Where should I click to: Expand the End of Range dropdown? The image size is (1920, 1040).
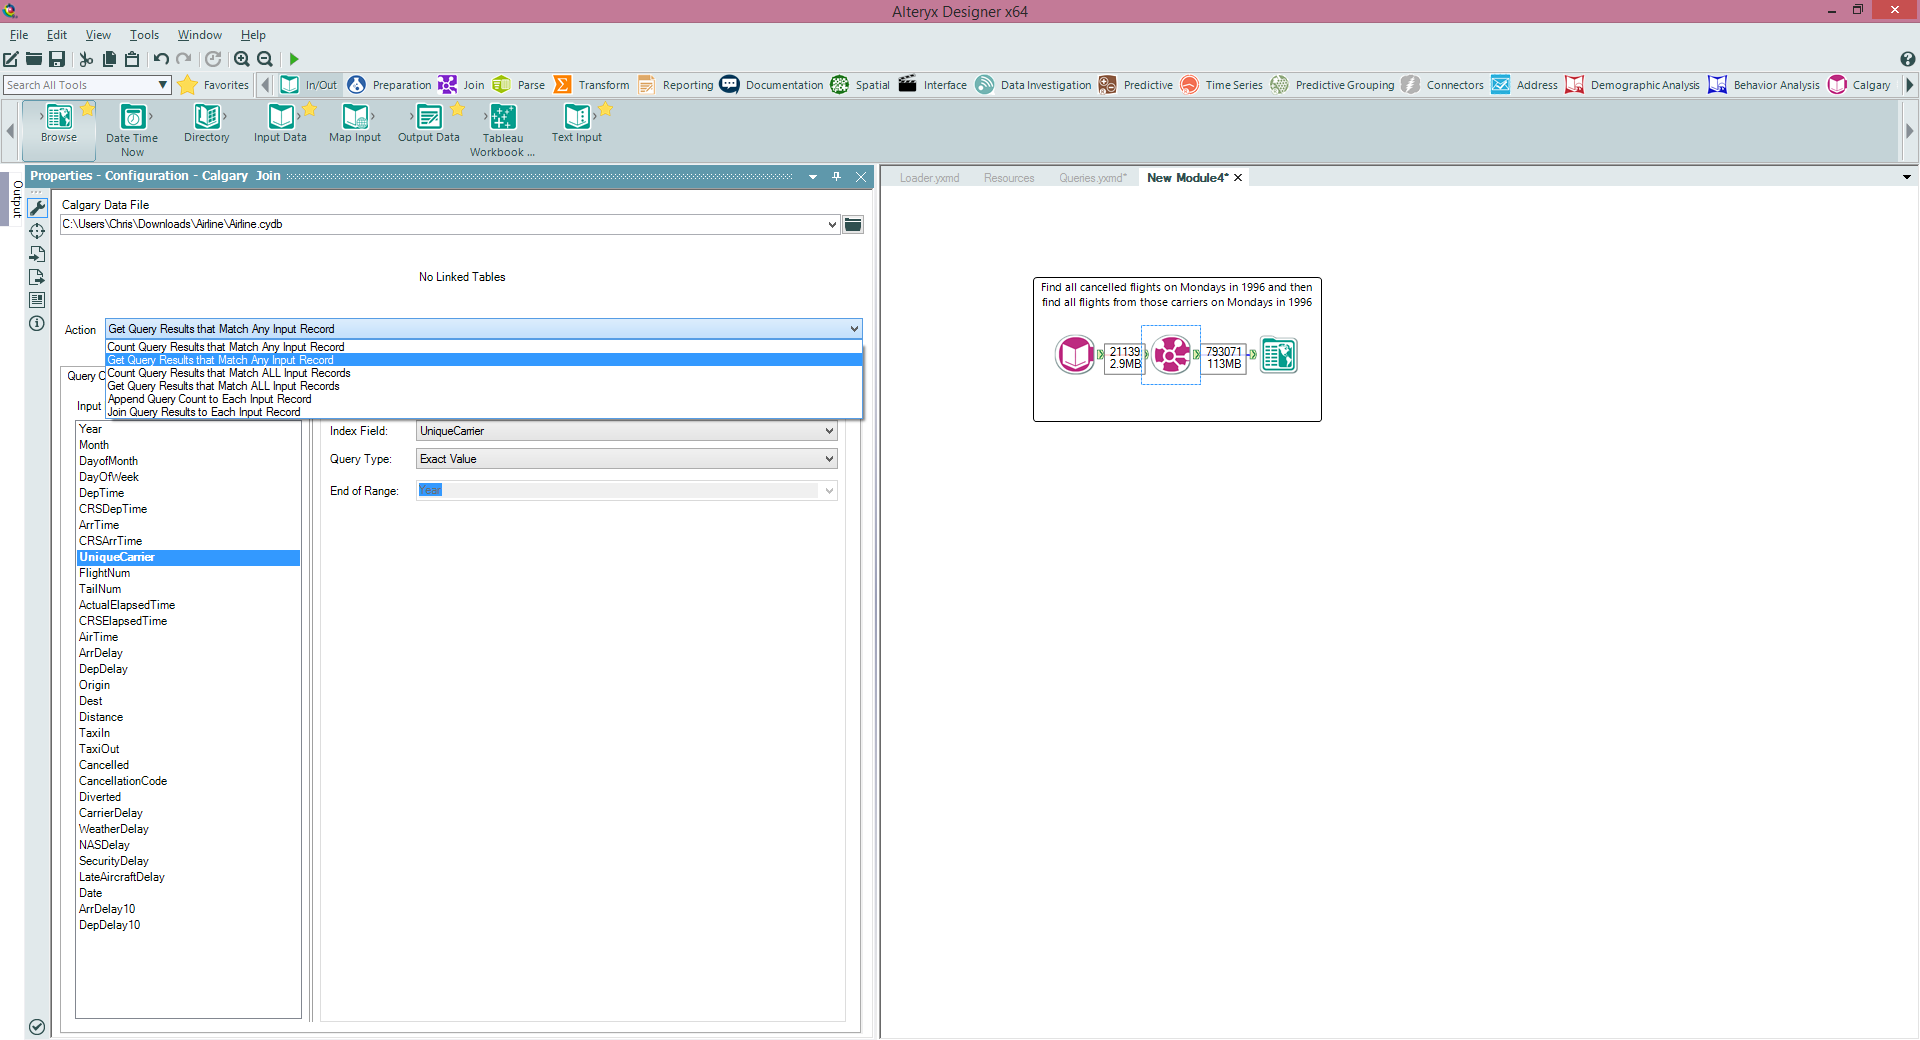(829, 491)
